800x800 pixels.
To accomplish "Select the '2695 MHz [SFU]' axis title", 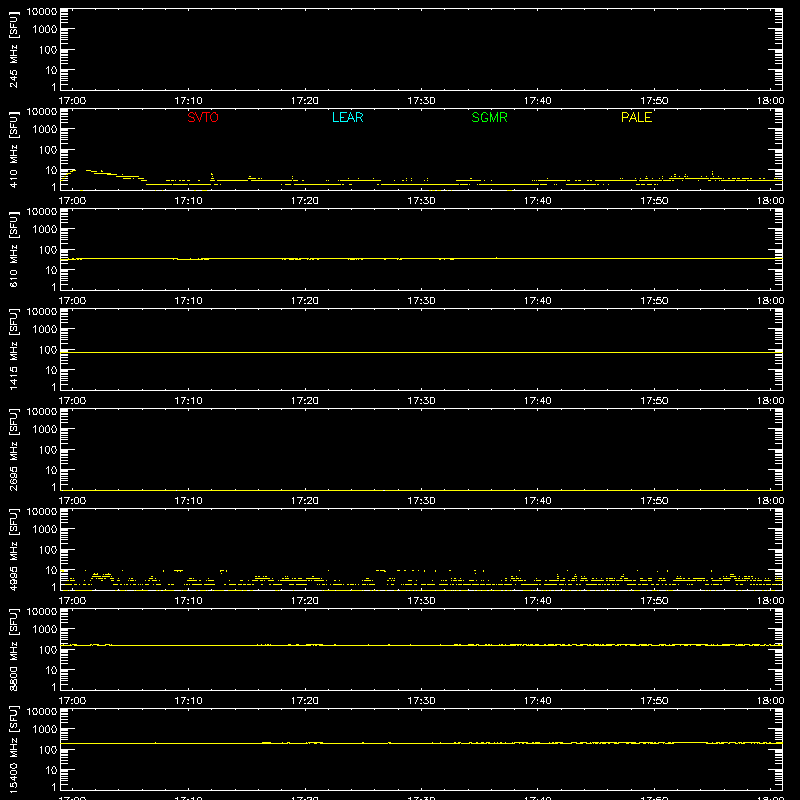I will pyautogui.click(x=13, y=449).
